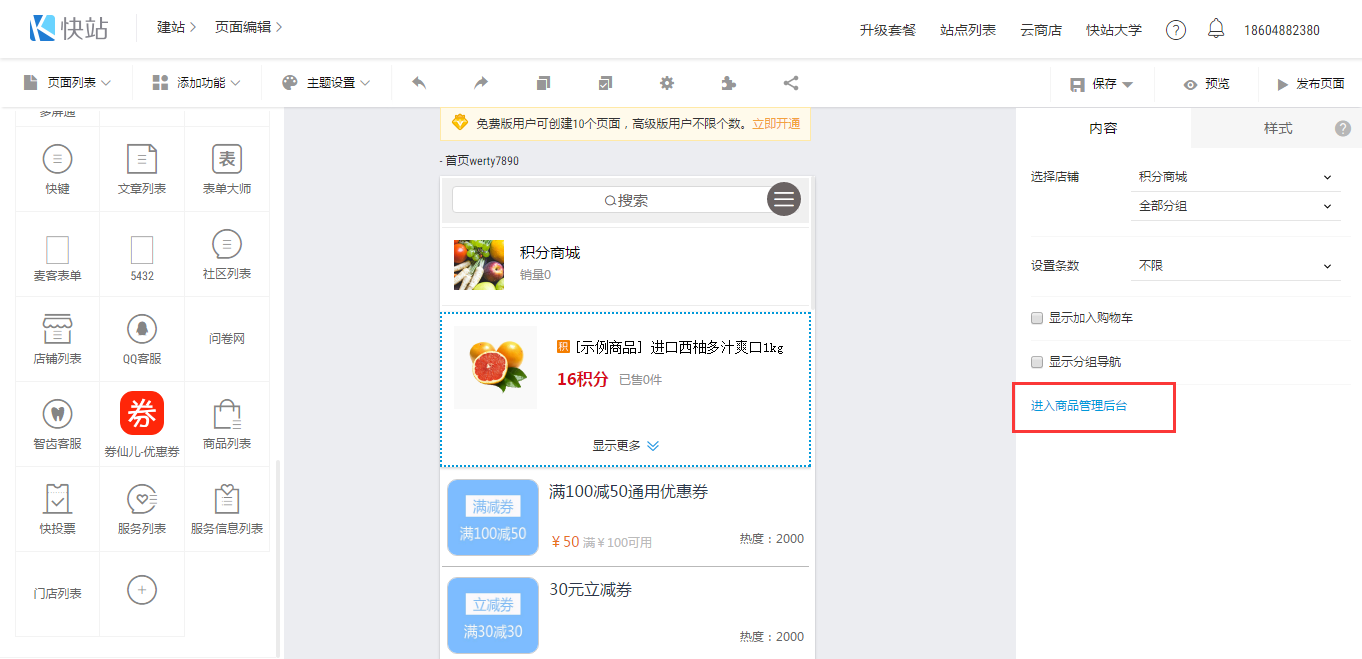The width and height of the screenshot is (1362, 659).
Task: Click the puzzle piece plugin icon
Action: [728, 83]
